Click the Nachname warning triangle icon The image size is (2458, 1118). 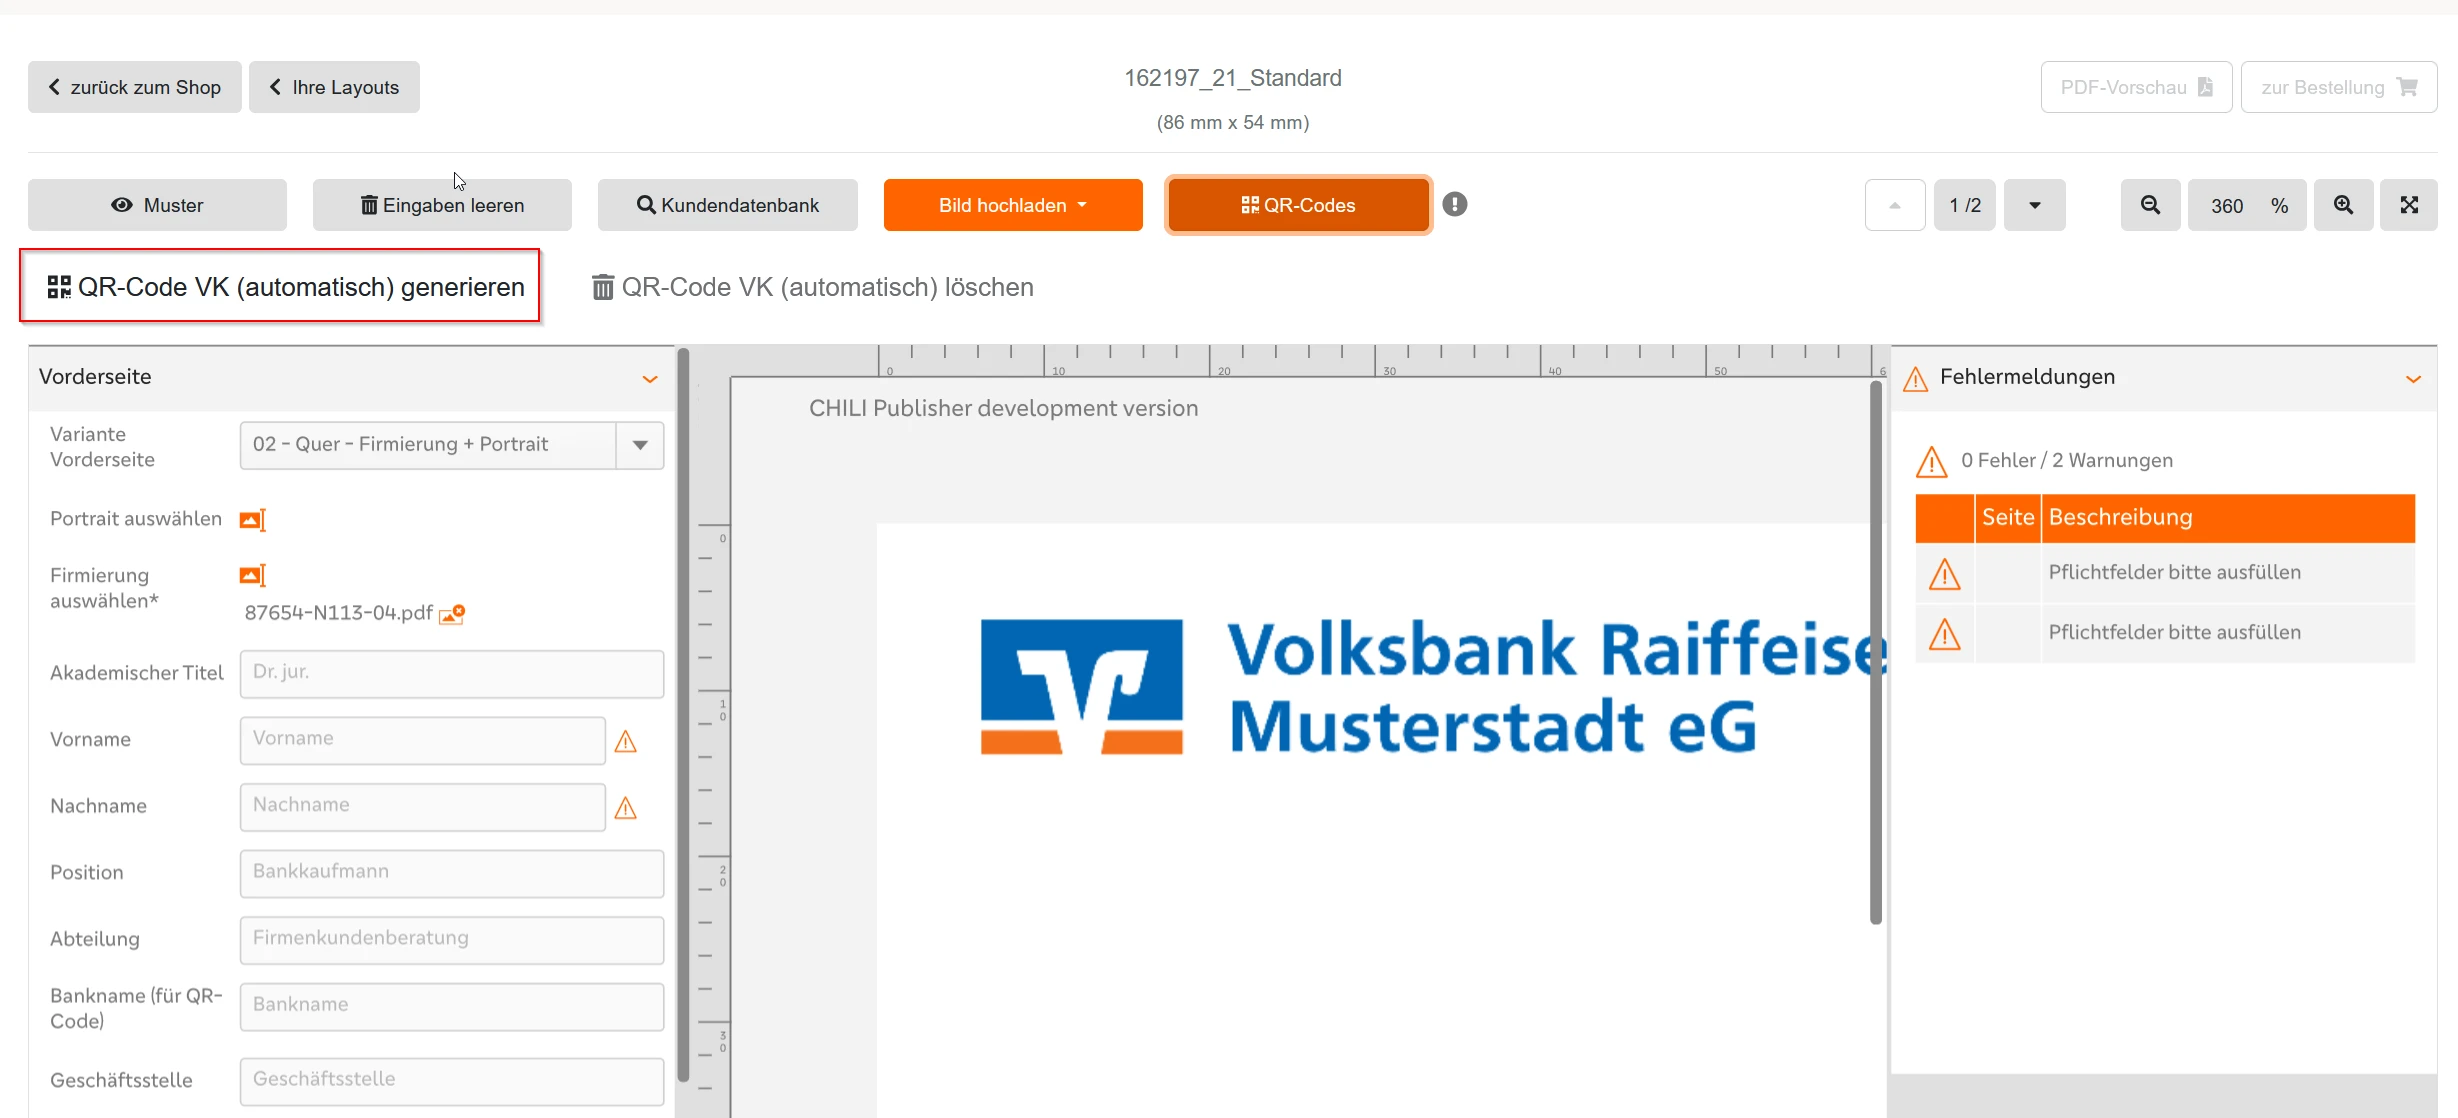tap(626, 808)
